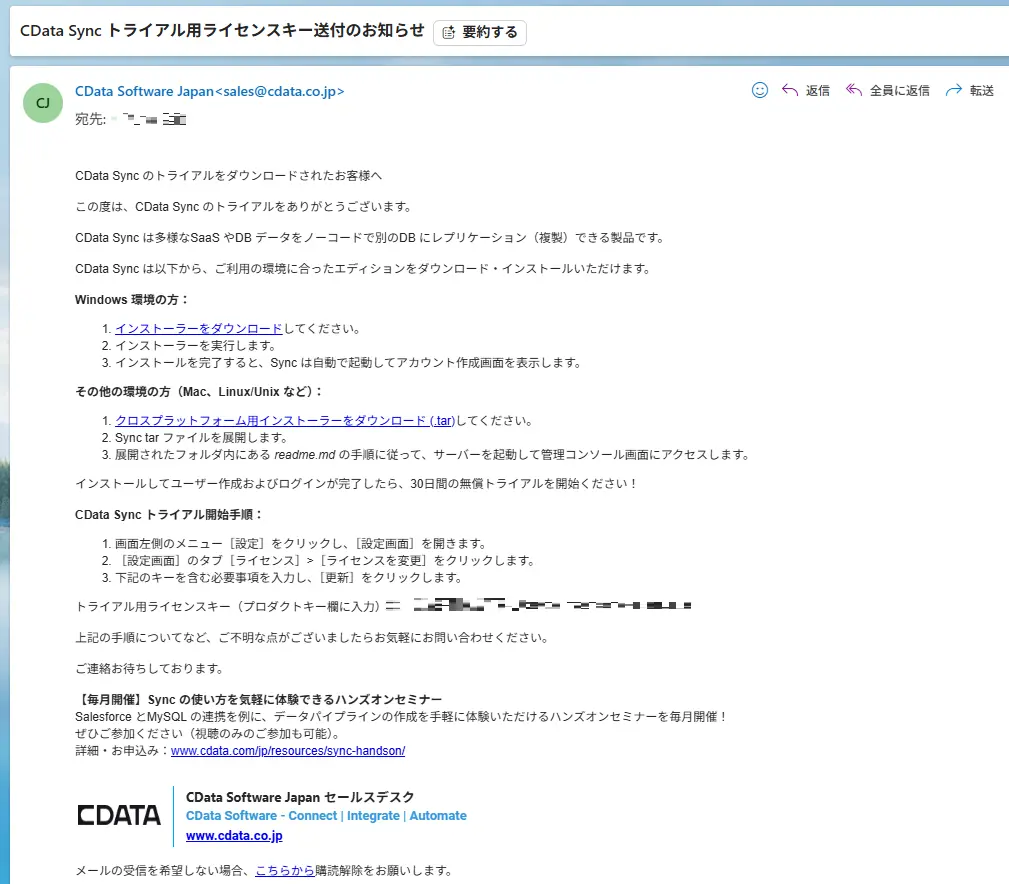Open the インストーラーをダウンロード link
The height and width of the screenshot is (884, 1009).
pyautogui.click(x=199, y=329)
